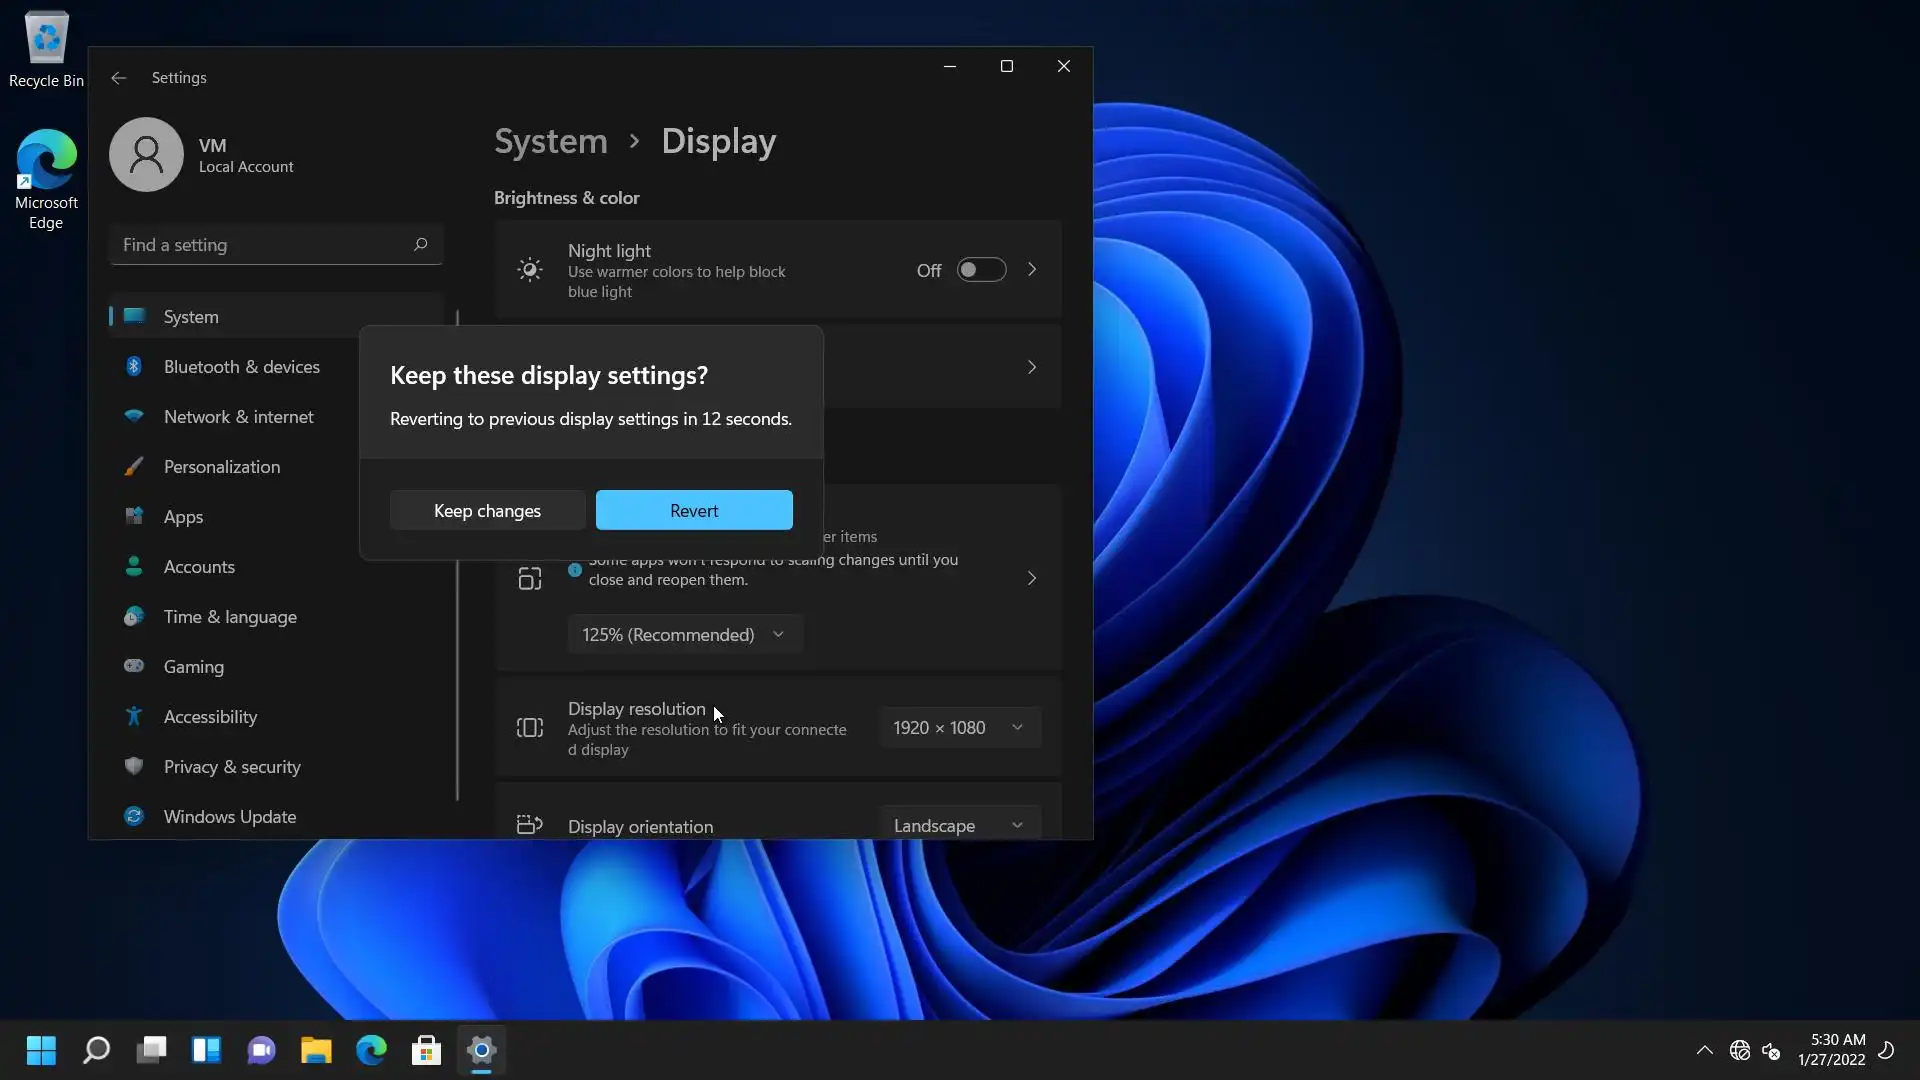Click the Revert button

(694, 511)
